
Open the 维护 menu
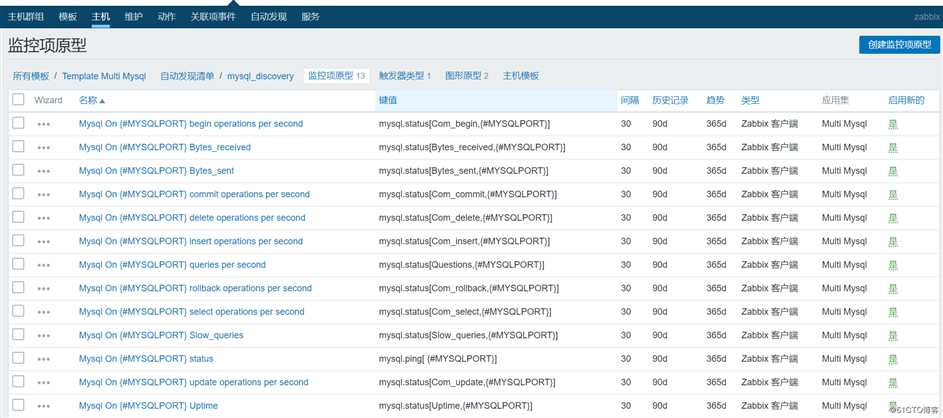[134, 17]
